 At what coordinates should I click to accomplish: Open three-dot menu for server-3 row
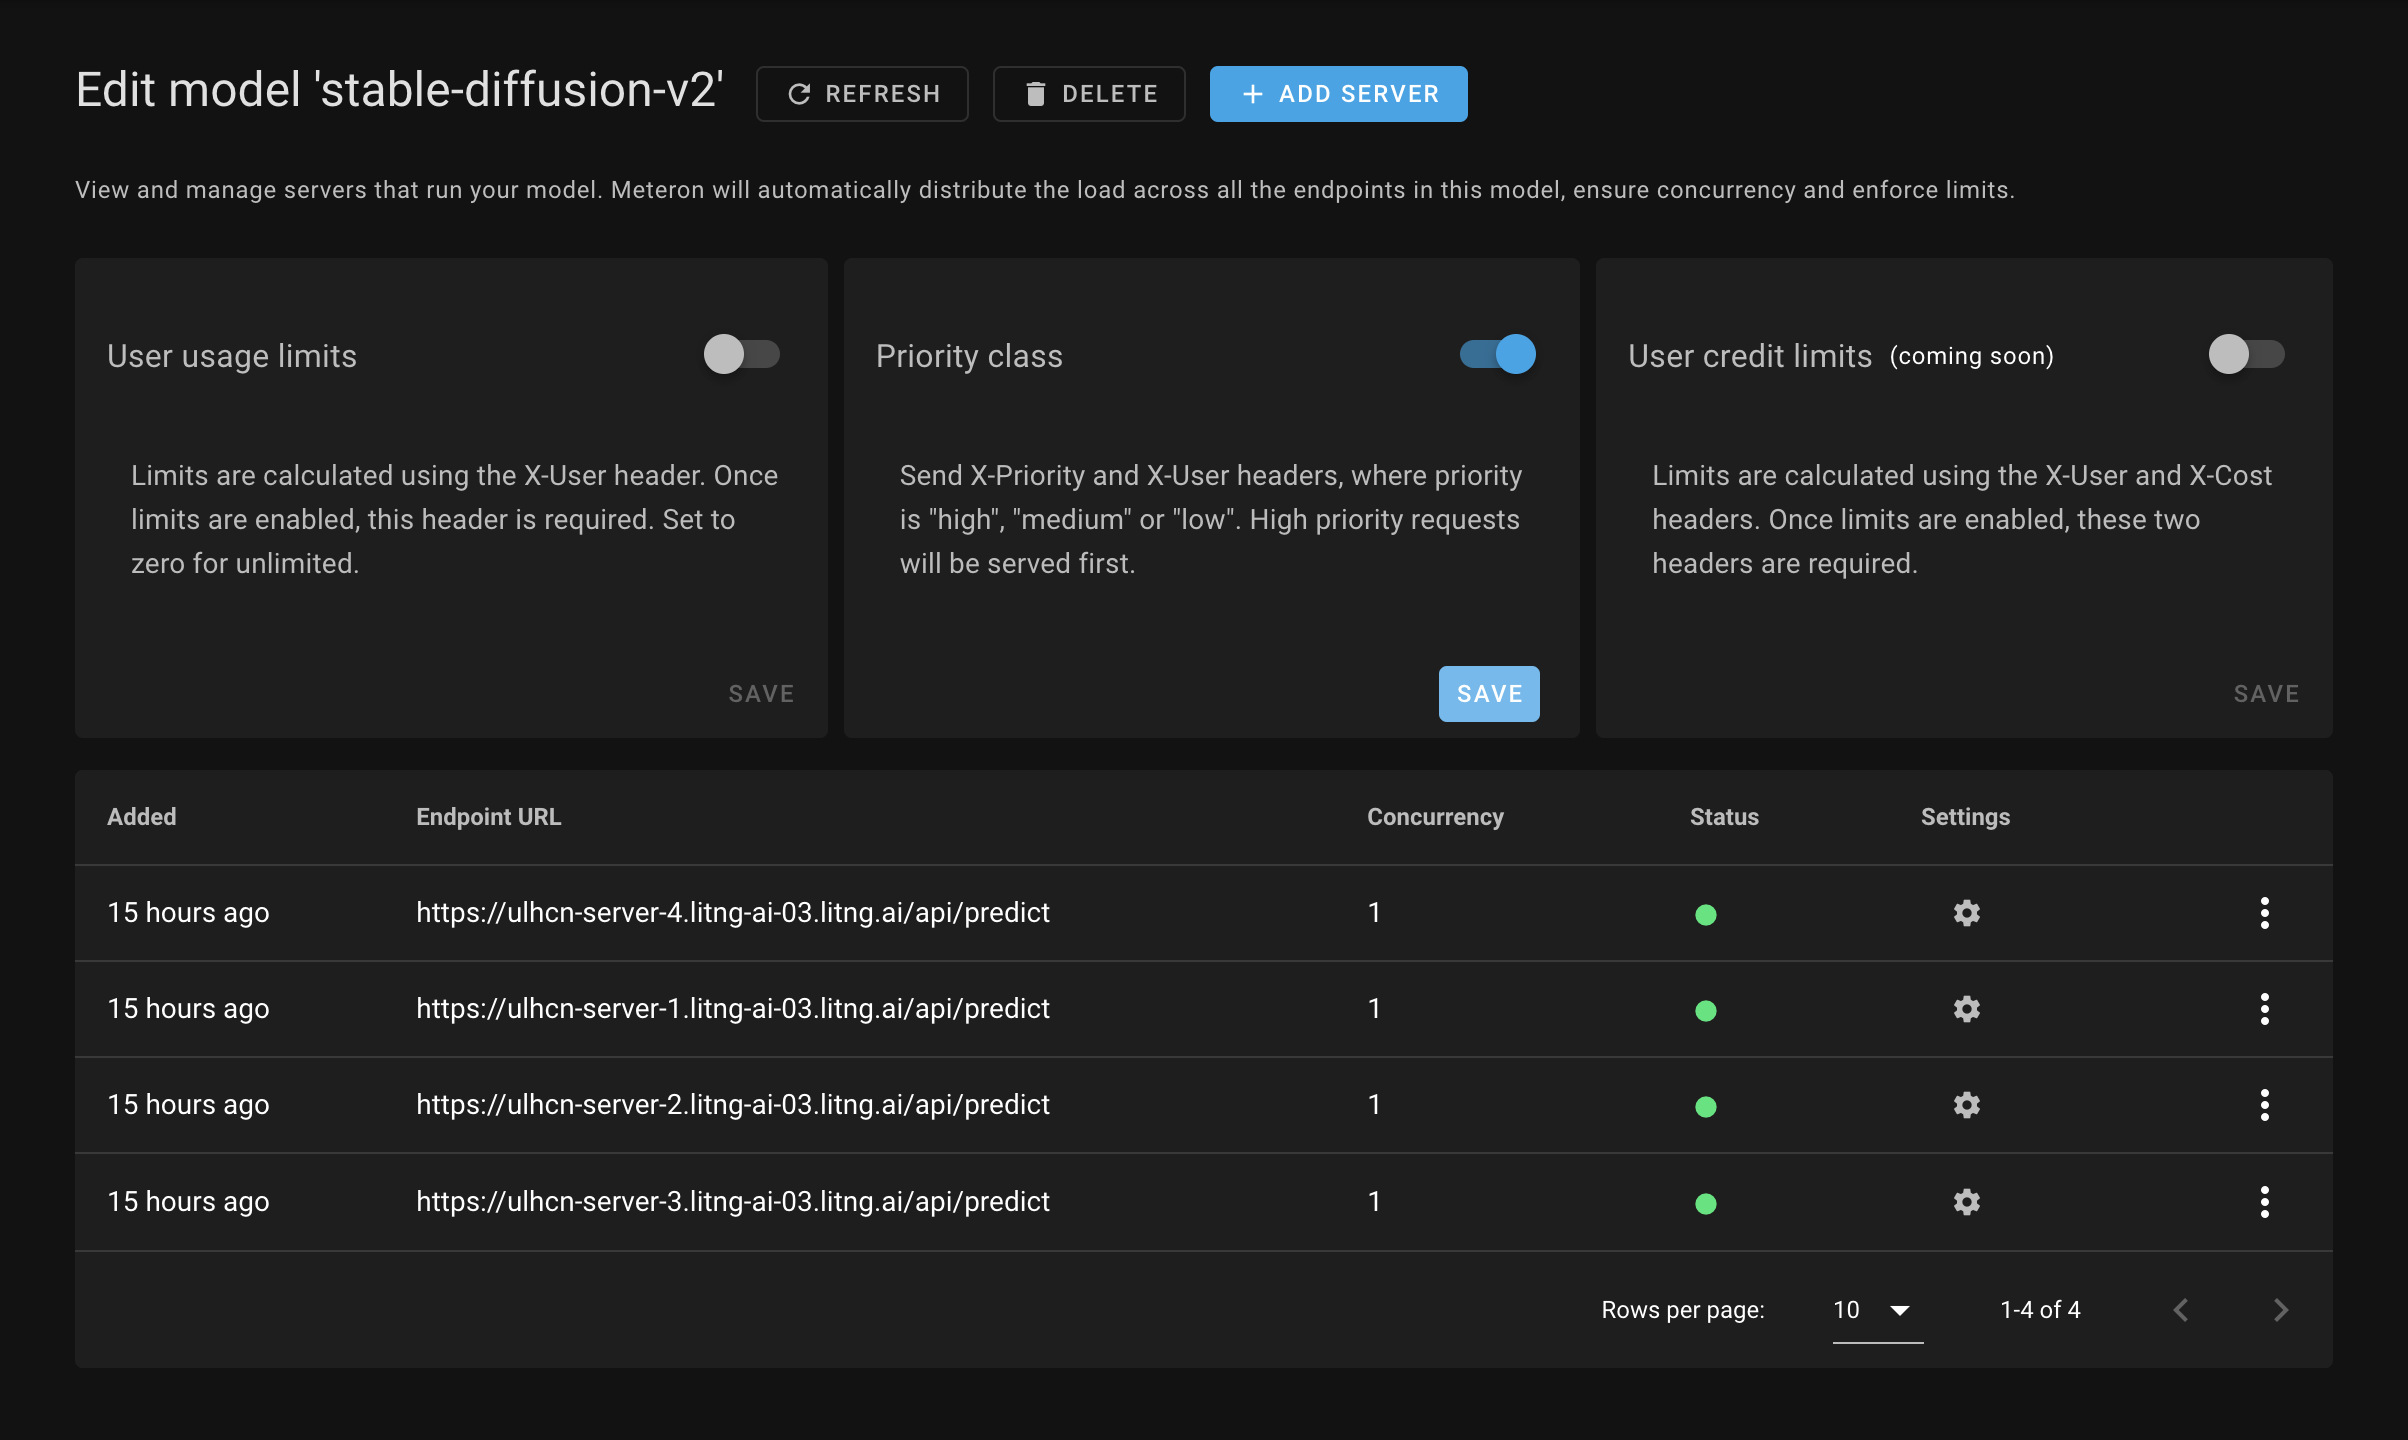coord(2264,1202)
